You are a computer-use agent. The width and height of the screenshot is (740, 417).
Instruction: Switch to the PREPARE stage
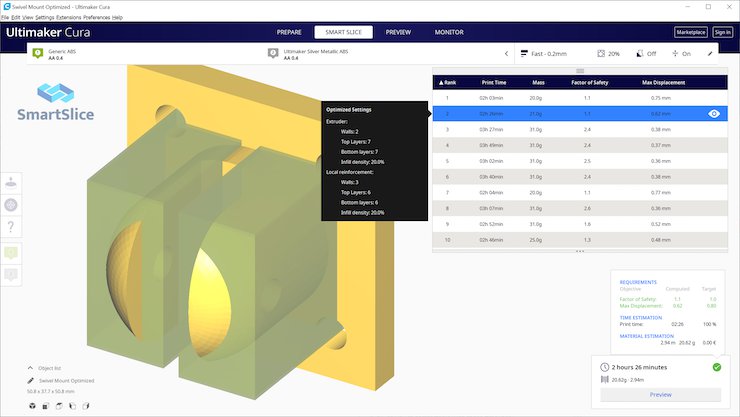tap(289, 32)
